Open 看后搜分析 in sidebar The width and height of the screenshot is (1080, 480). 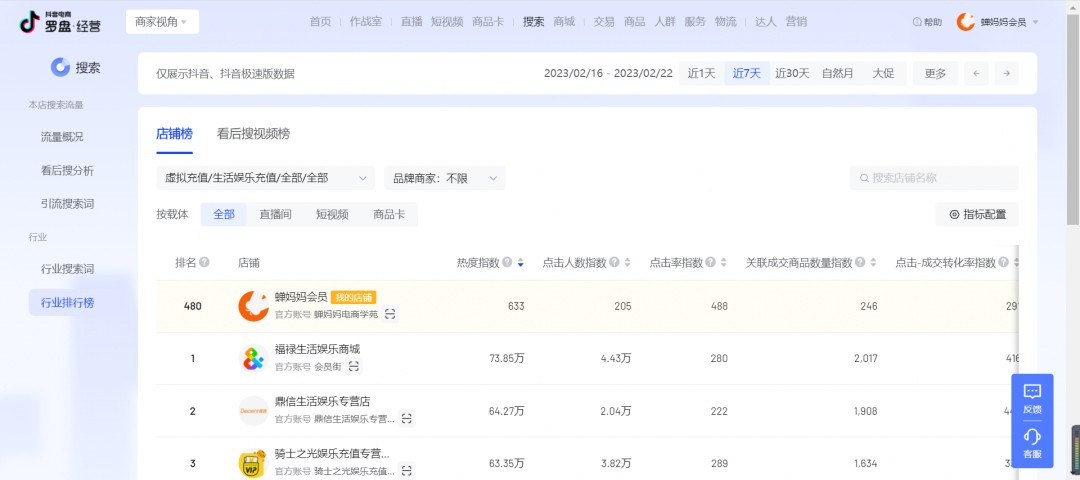point(68,171)
